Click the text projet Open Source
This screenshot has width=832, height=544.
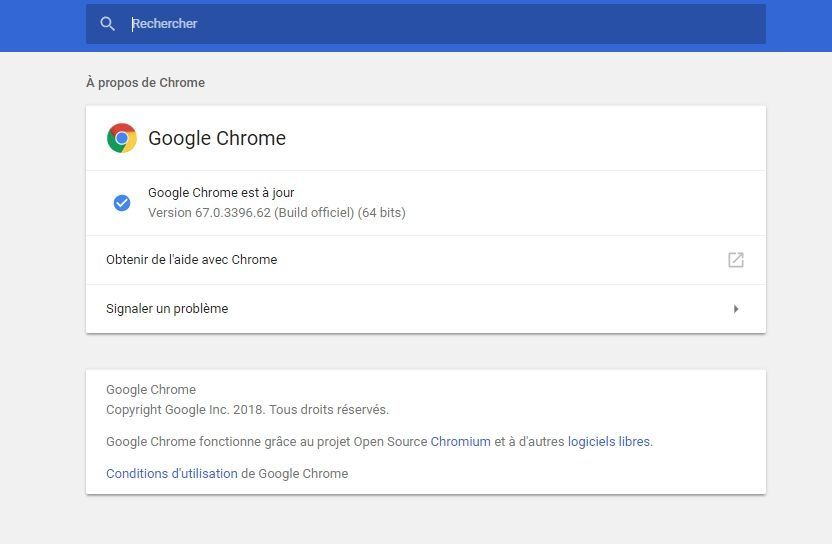[x=372, y=442]
